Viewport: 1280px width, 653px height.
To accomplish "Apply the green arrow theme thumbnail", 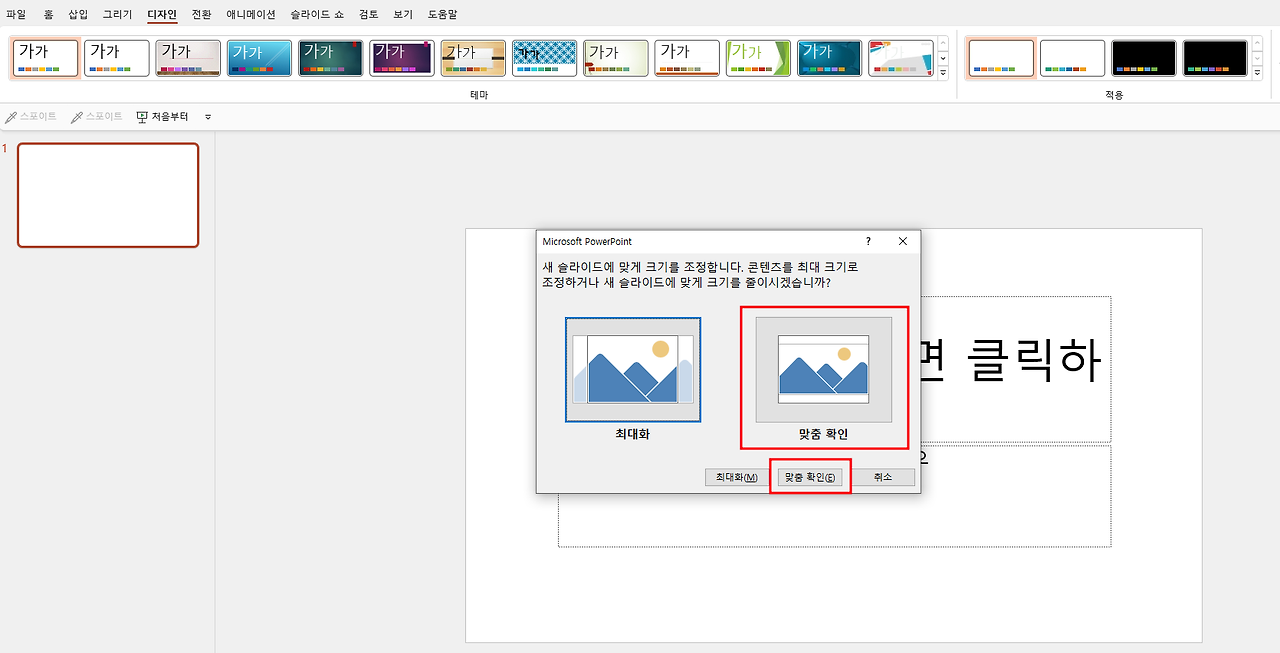I will (x=758, y=58).
